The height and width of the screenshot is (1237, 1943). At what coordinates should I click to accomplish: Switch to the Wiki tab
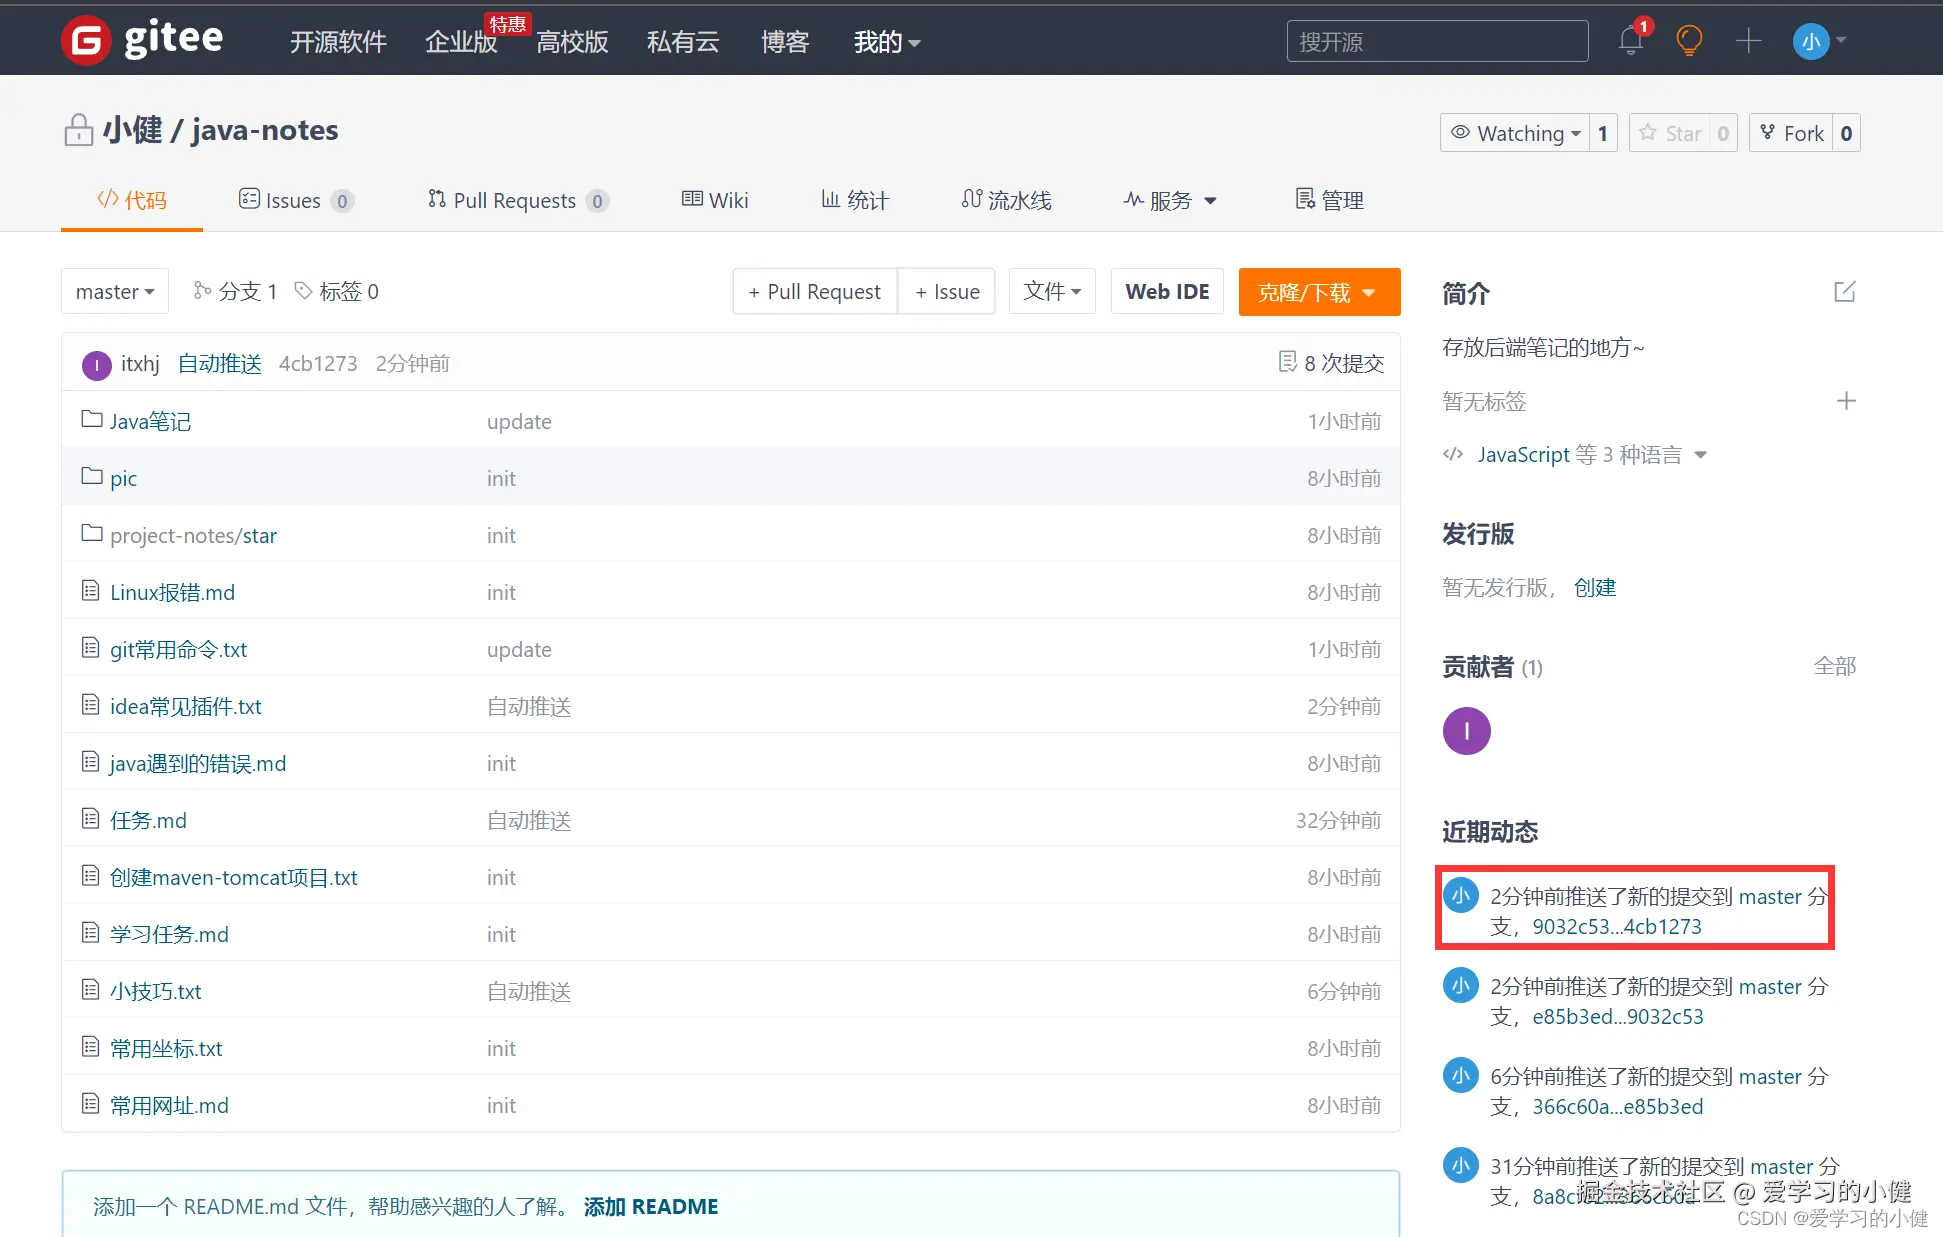[715, 200]
